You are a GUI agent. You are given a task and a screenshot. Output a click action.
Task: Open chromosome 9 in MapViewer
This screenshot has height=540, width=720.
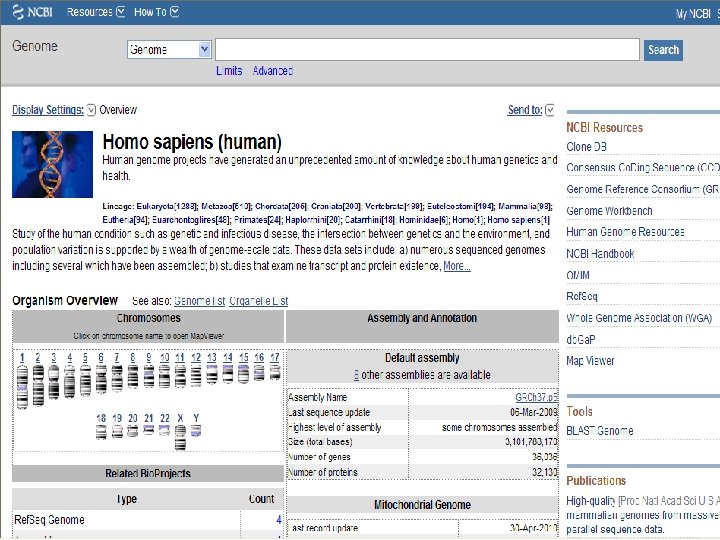(149, 357)
